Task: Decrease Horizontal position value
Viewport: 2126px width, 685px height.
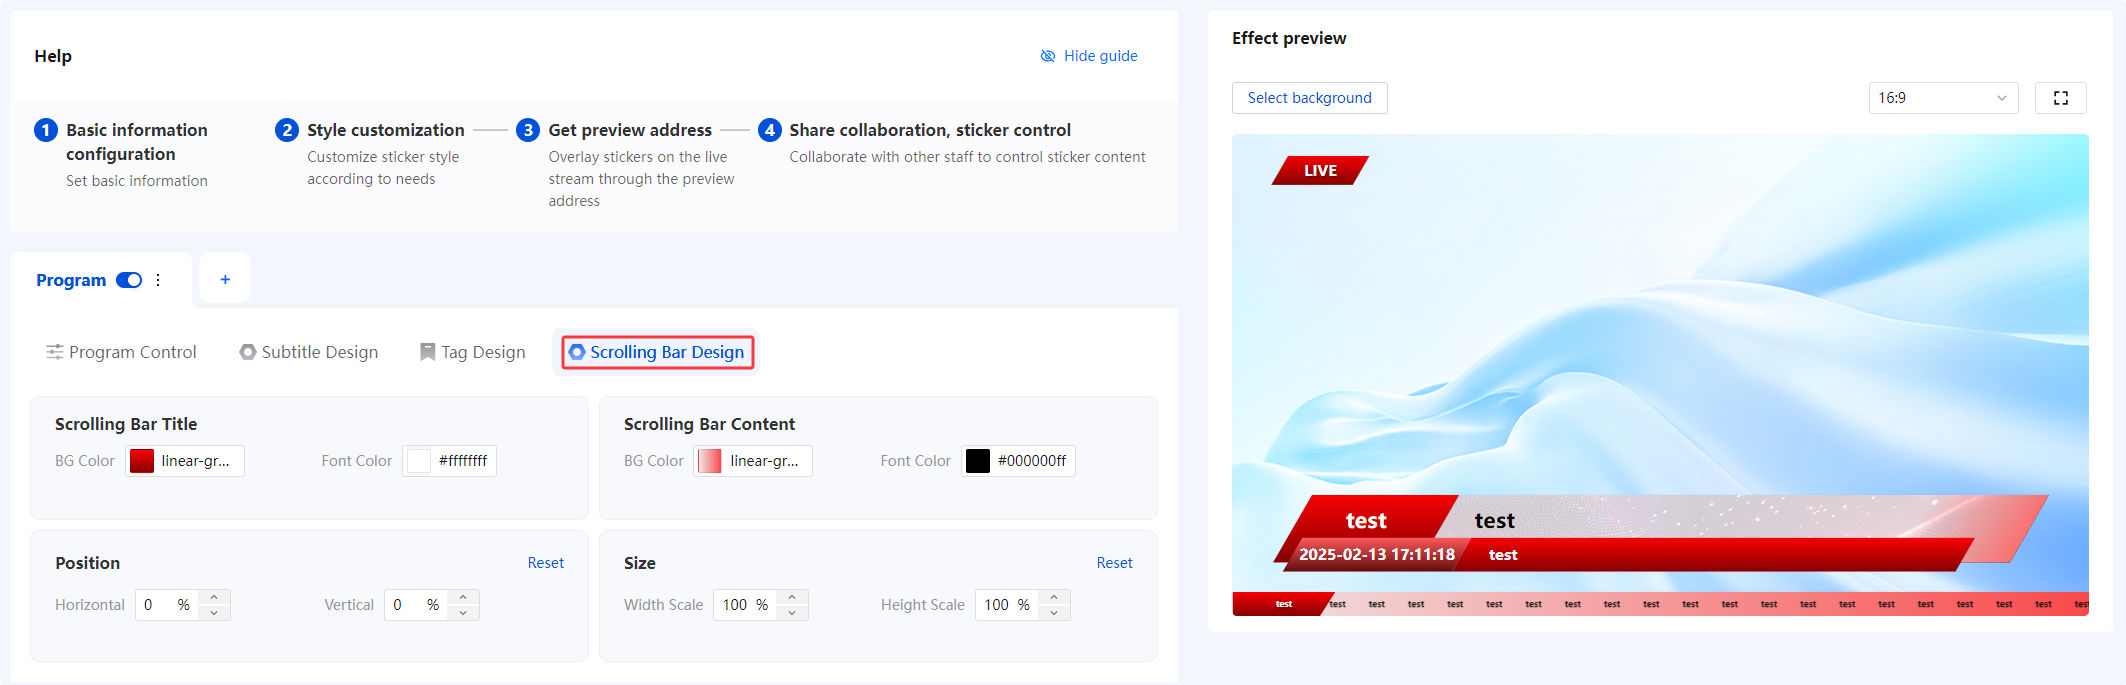Action: [x=214, y=613]
